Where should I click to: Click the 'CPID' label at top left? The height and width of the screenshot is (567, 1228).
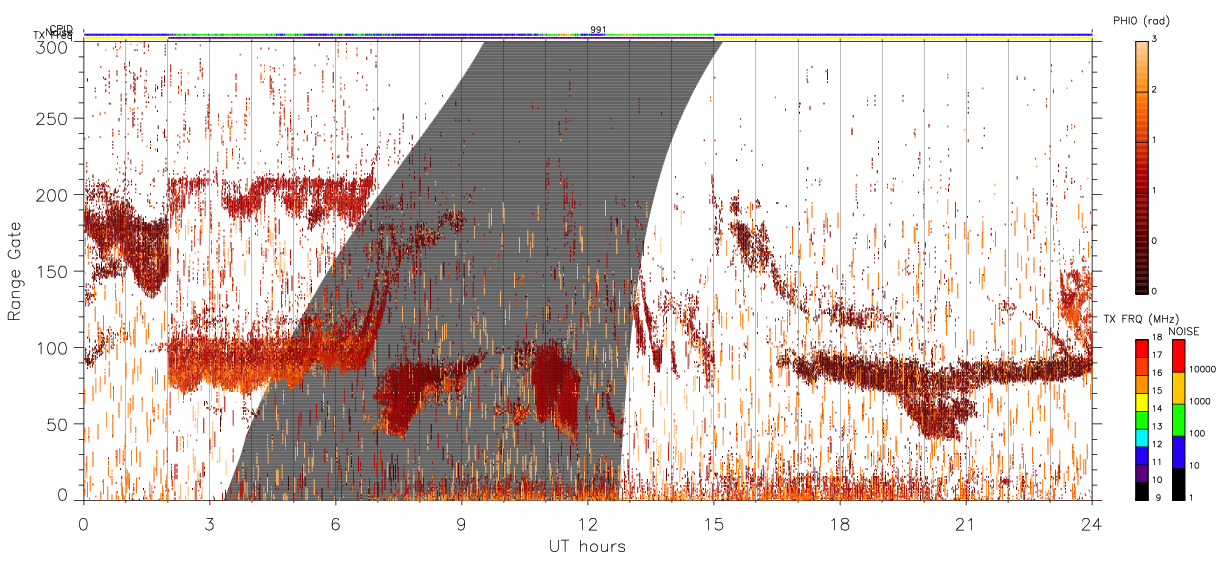coord(61,30)
